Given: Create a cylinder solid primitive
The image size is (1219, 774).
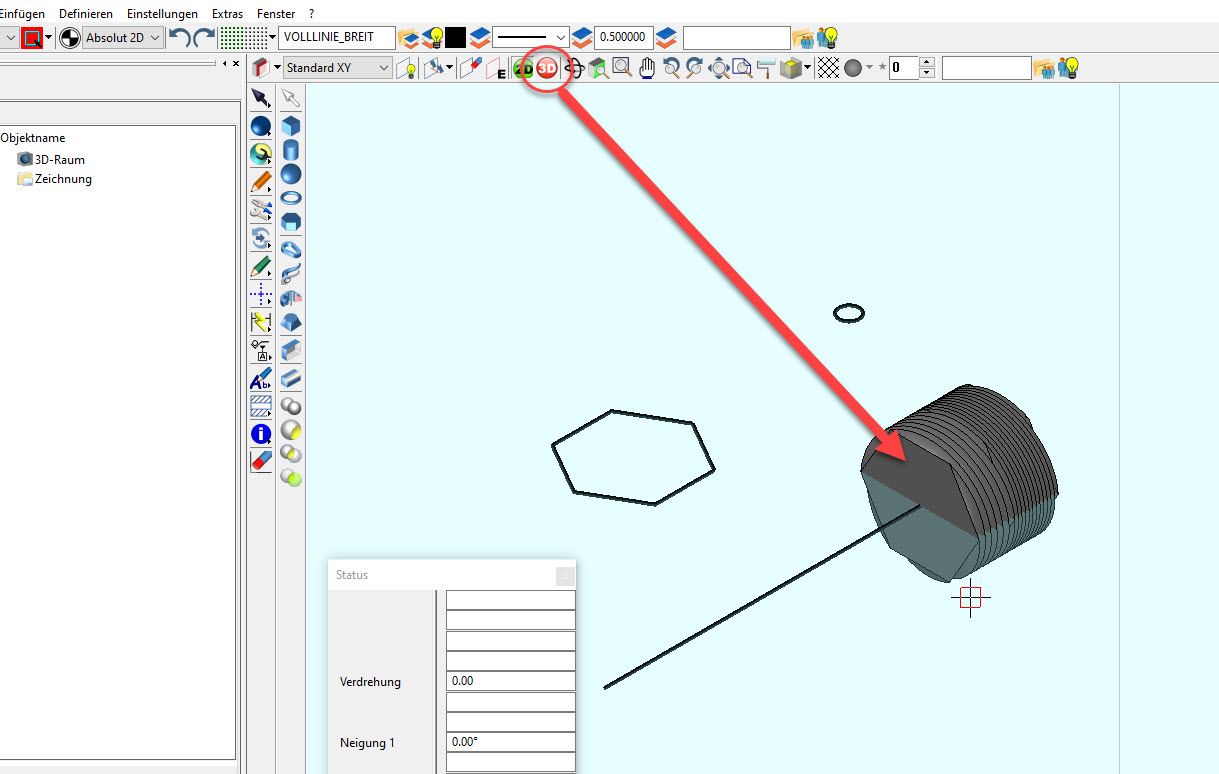Looking at the screenshot, I should coord(291,150).
